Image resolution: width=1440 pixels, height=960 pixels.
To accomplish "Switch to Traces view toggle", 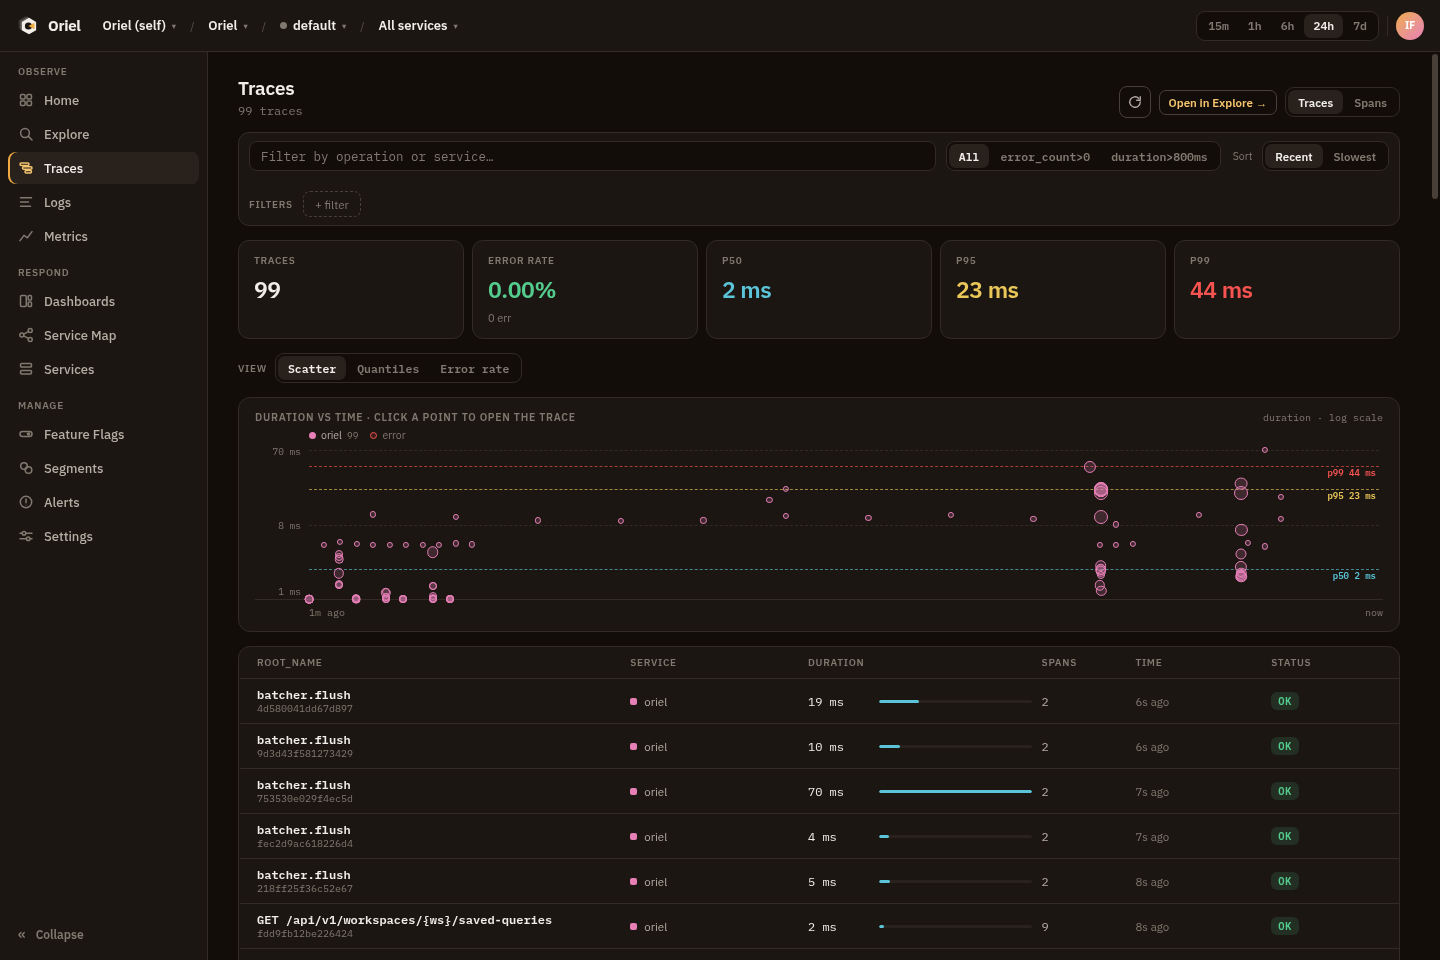I will [1315, 103].
